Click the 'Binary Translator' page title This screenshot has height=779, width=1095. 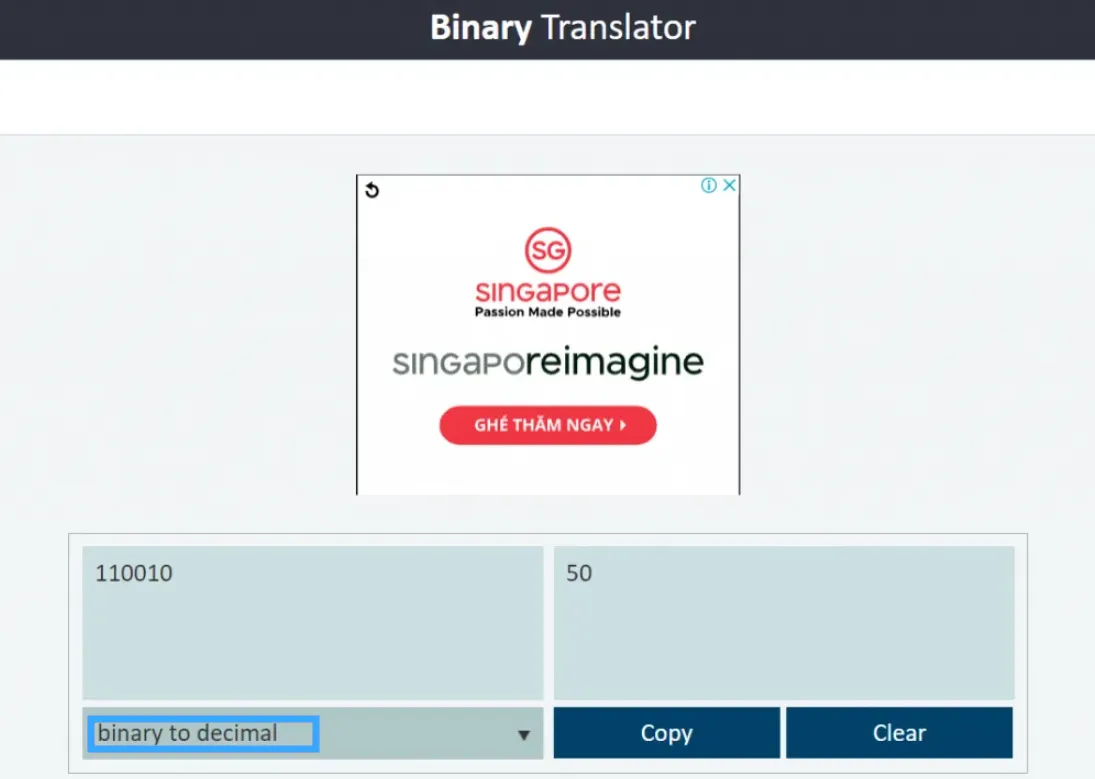562,27
